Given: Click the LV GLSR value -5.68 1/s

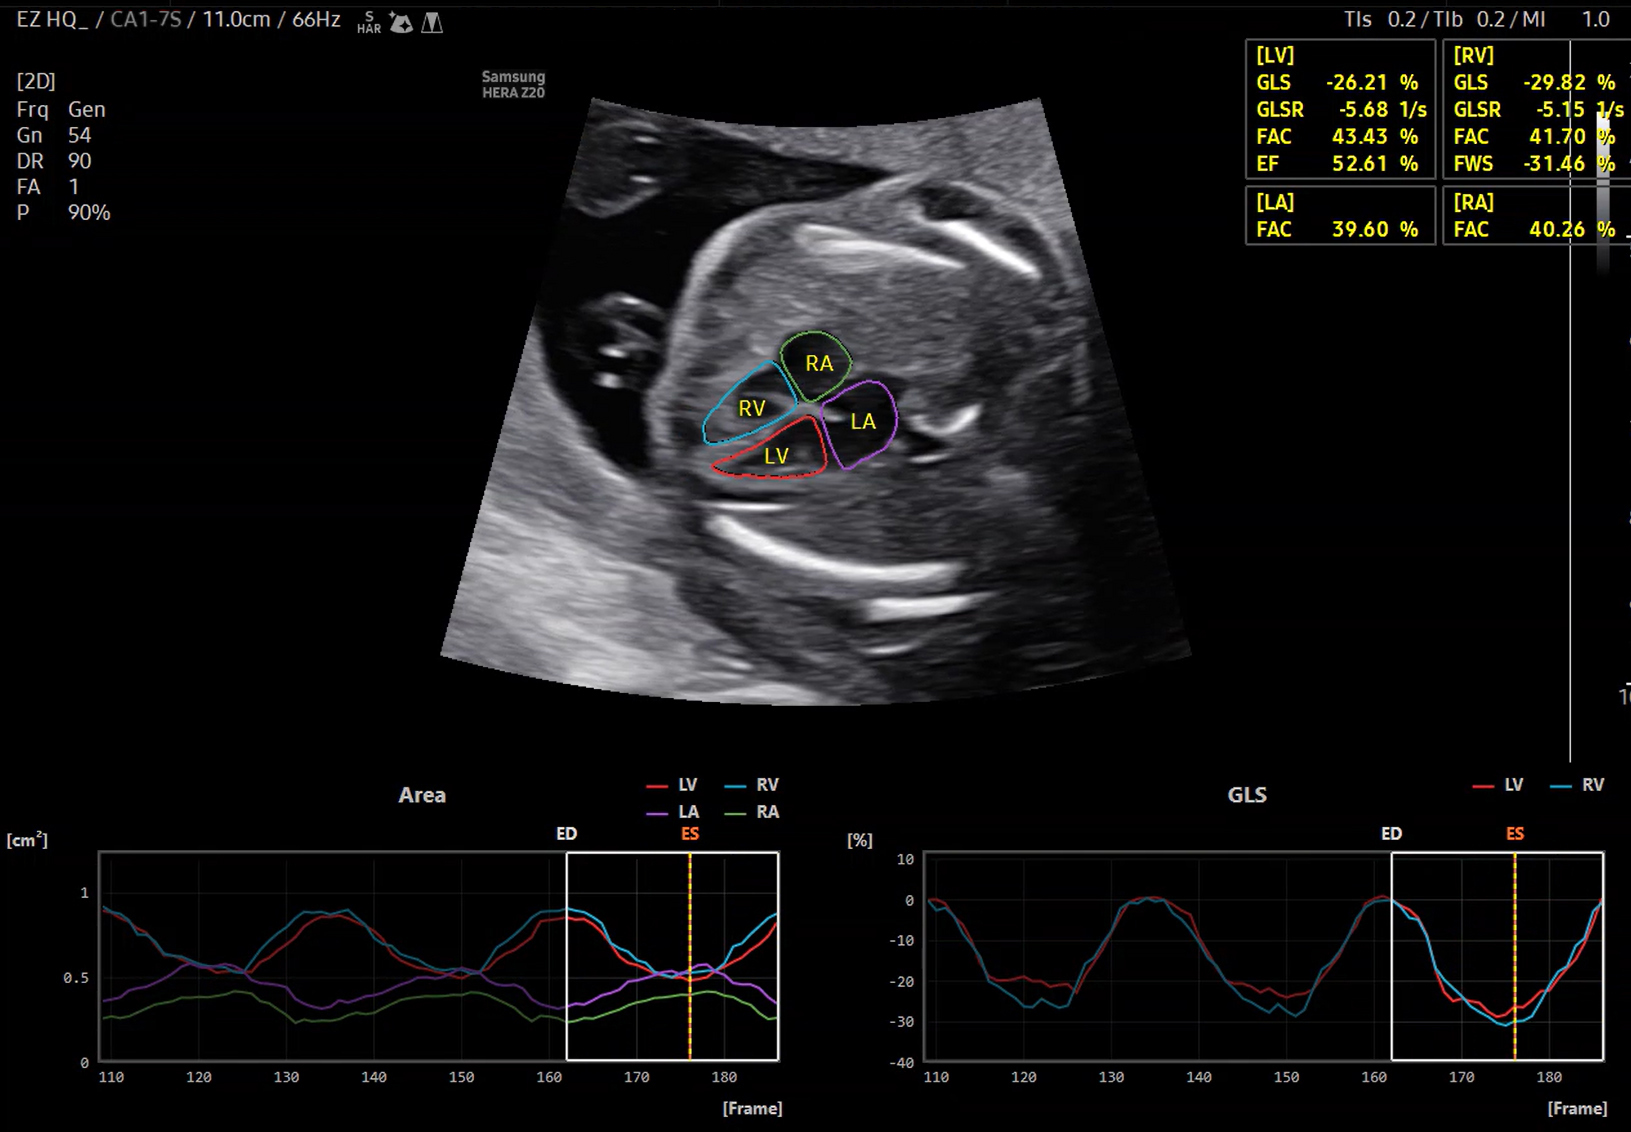Looking at the screenshot, I should pyautogui.click(x=1383, y=109).
